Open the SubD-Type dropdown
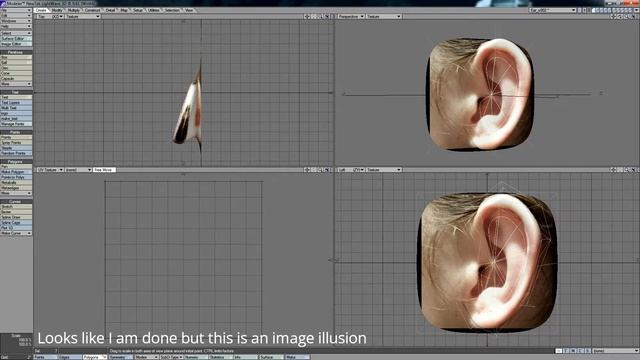The width and height of the screenshot is (640, 360). pos(171,357)
